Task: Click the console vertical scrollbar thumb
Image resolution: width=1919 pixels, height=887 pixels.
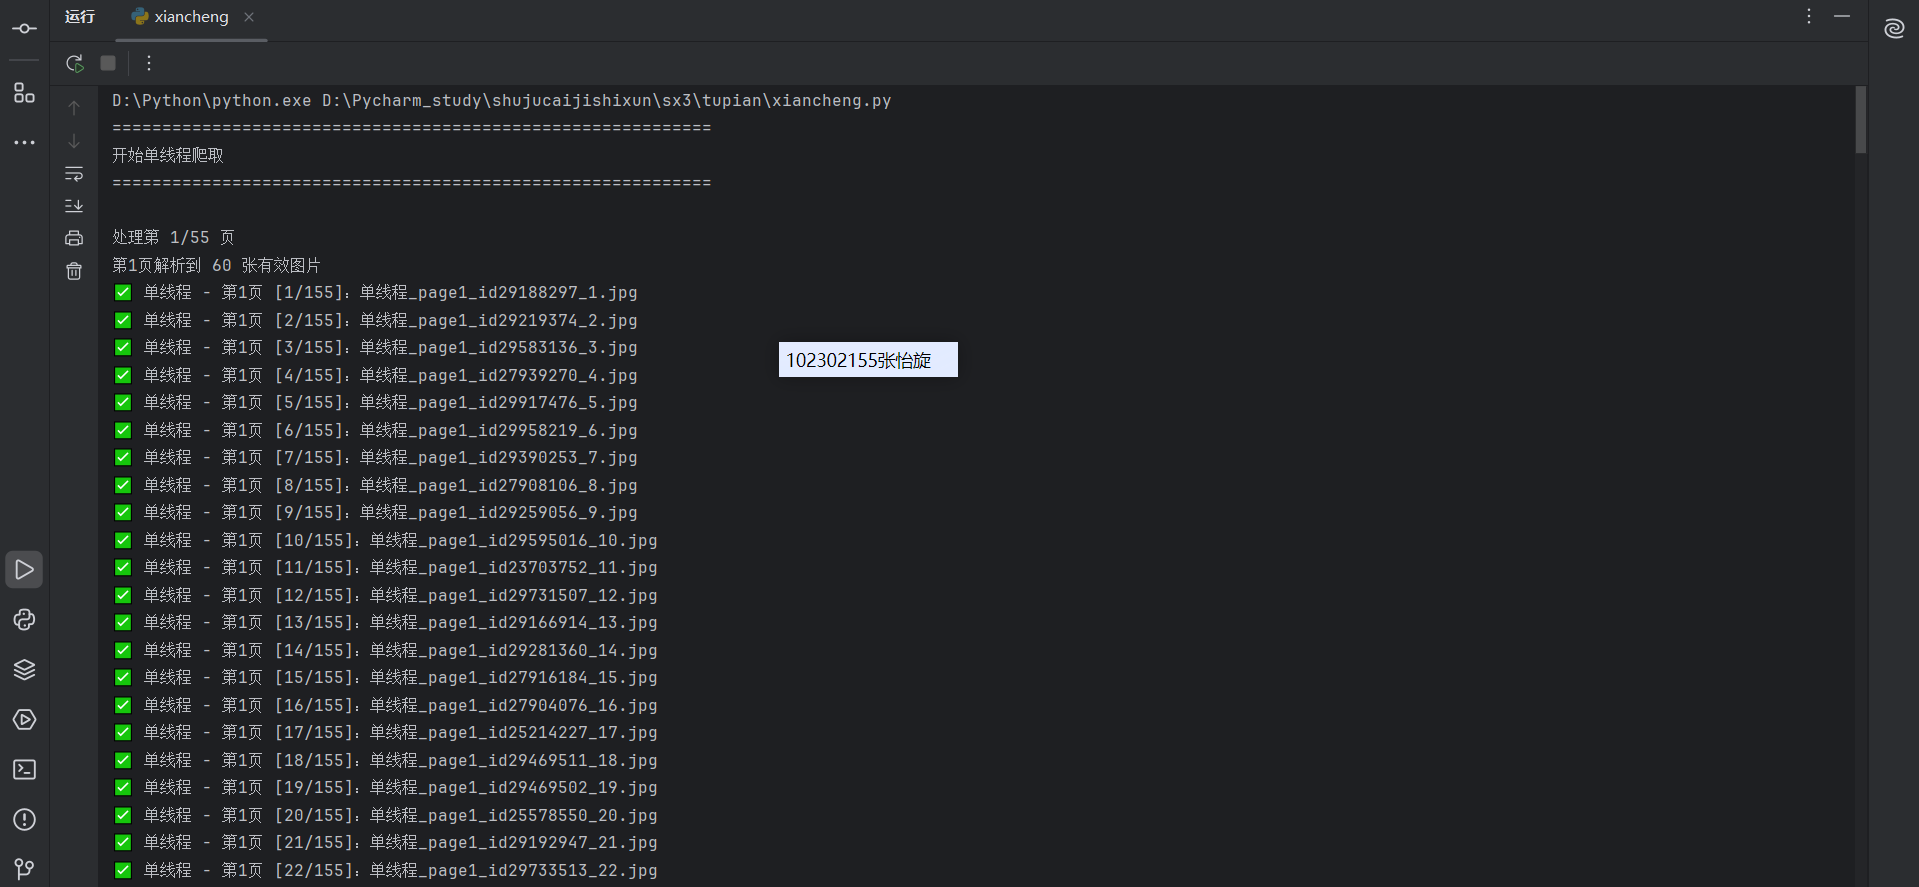Action: 1861,120
